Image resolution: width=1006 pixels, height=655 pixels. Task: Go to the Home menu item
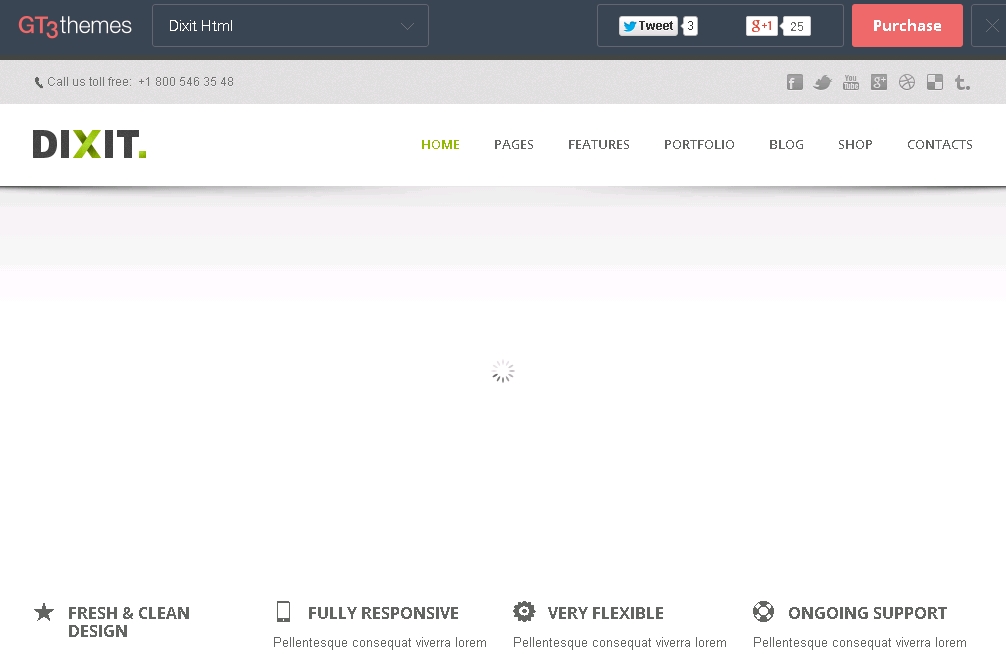[440, 145]
